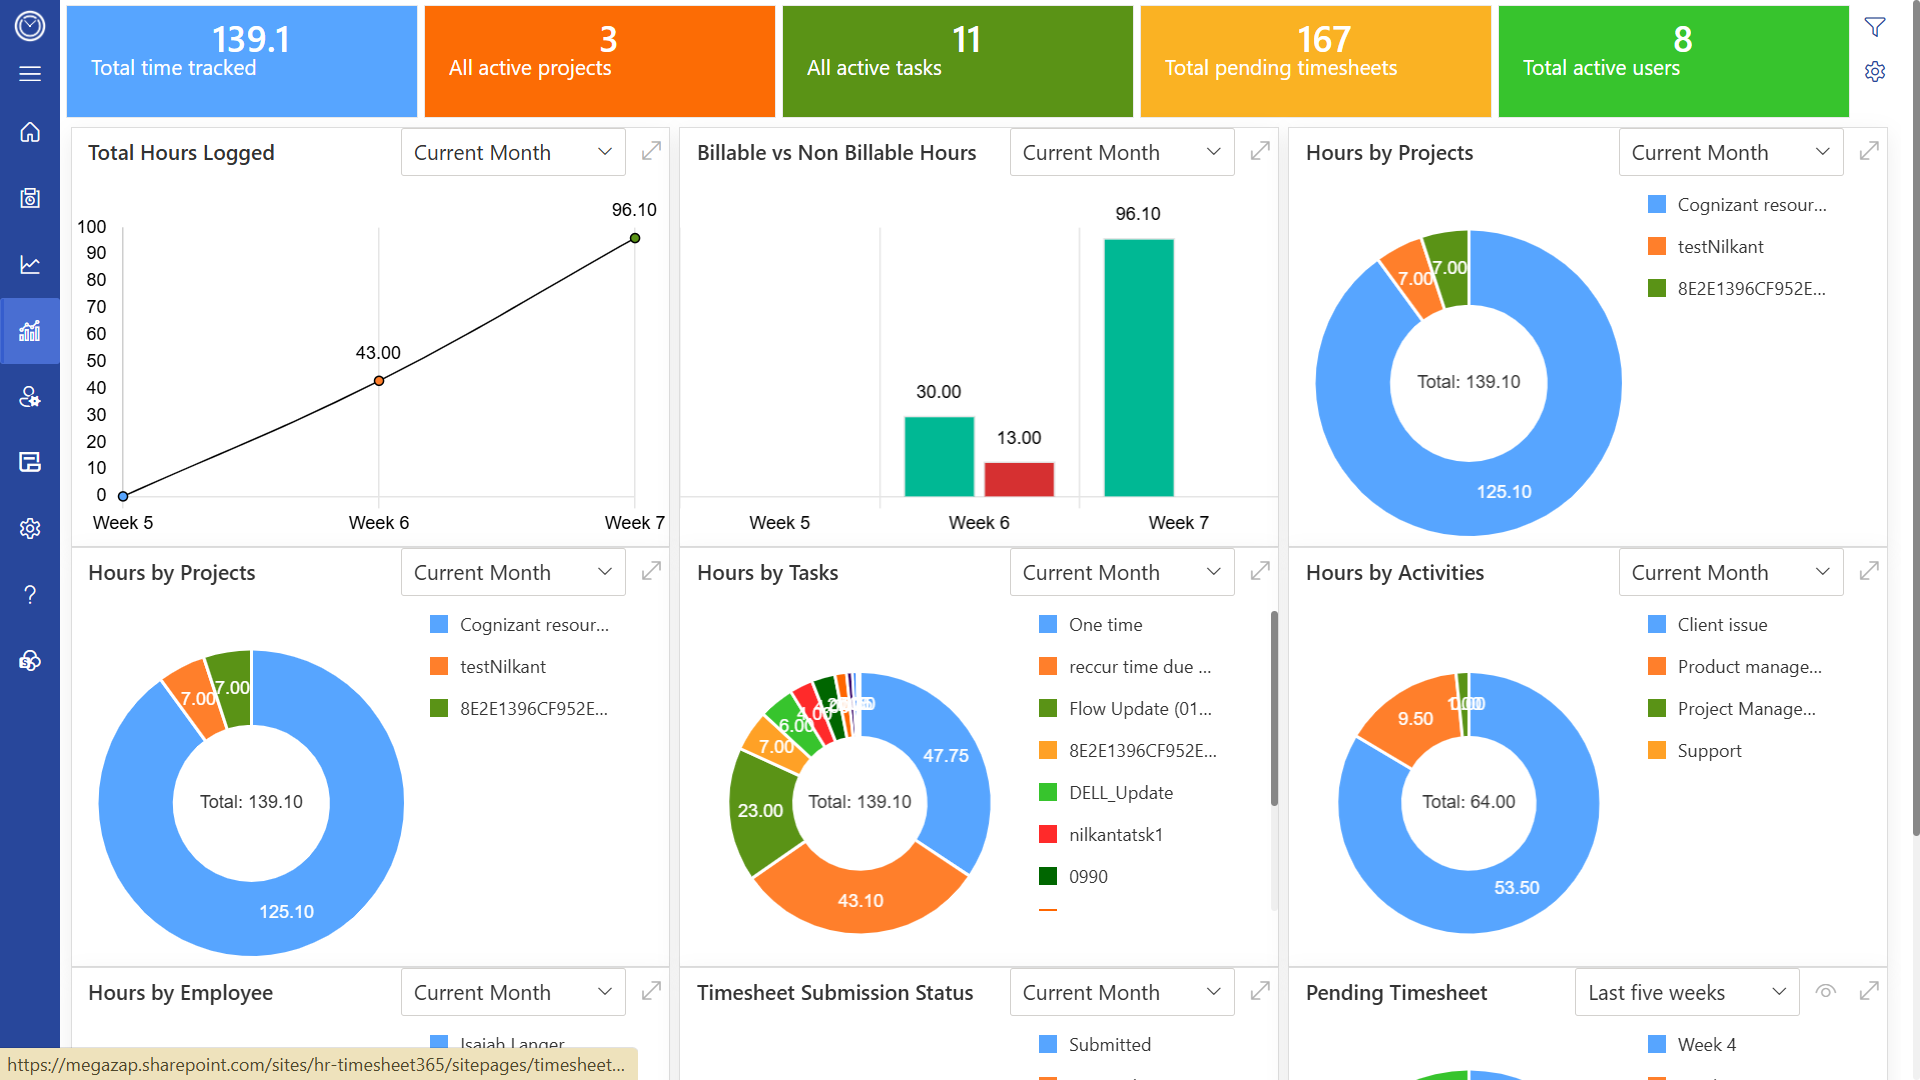The width and height of the screenshot is (1920, 1080).
Task: Click the All active projects tile
Action: [x=599, y=61]
